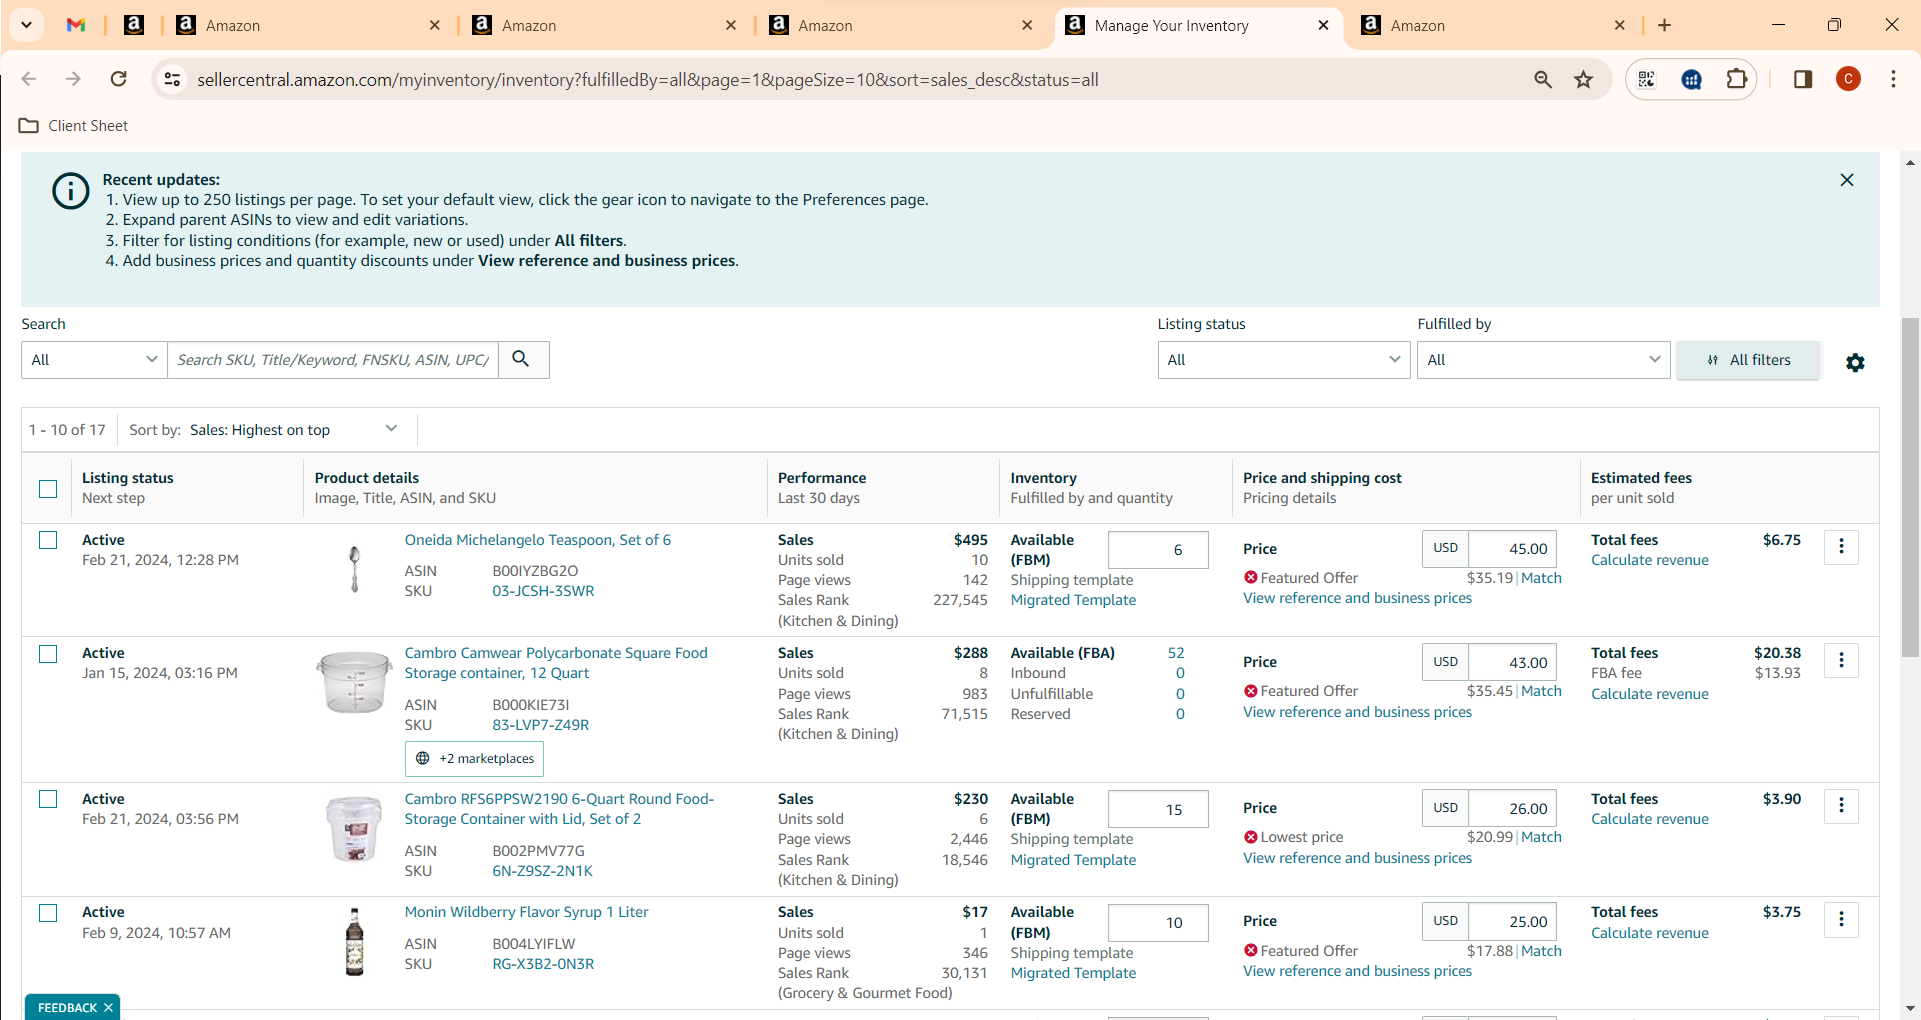Edit the Cambro 12 Quart price field

pyautogui.click(x=1512, y=662)
